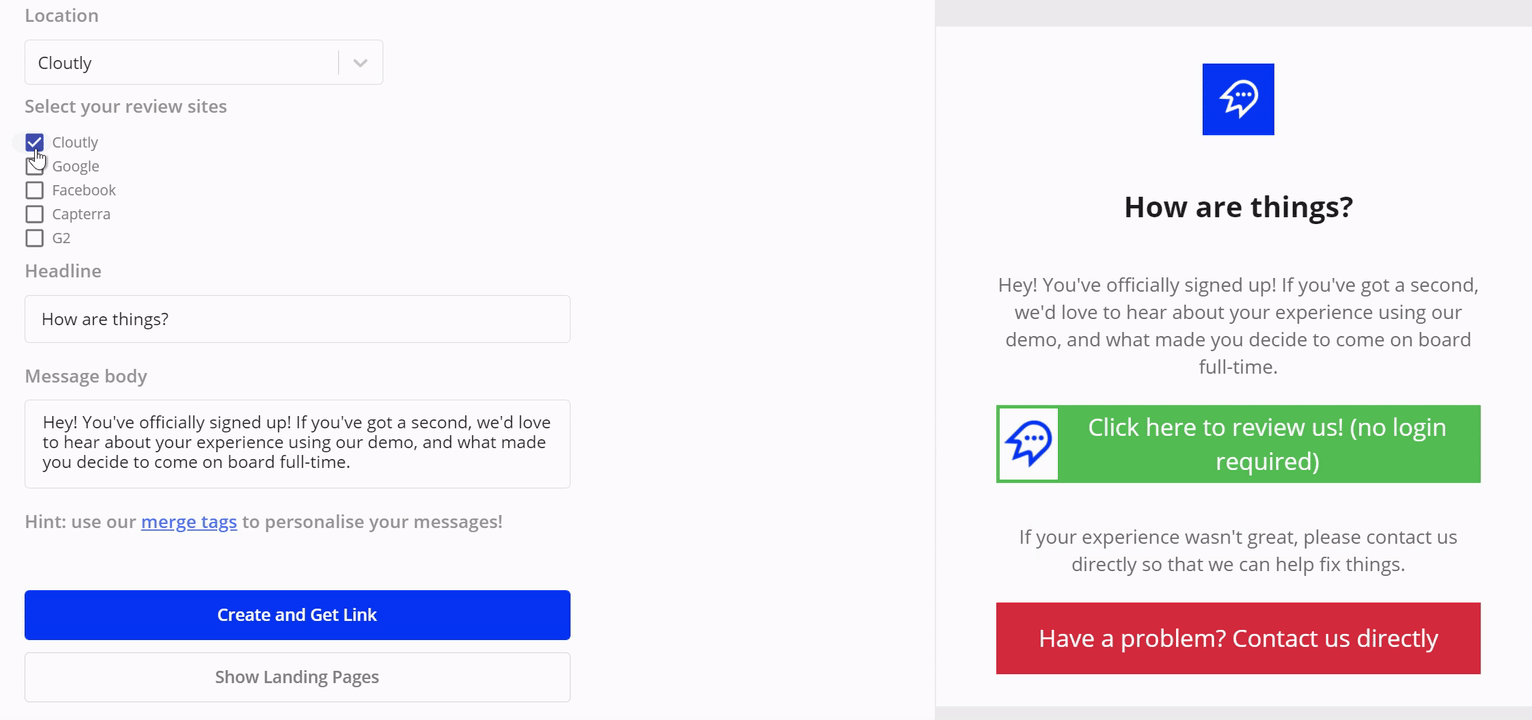Check the Facebook checkbox
Viewport: 1532px width, 720px height.
point(34,190)
